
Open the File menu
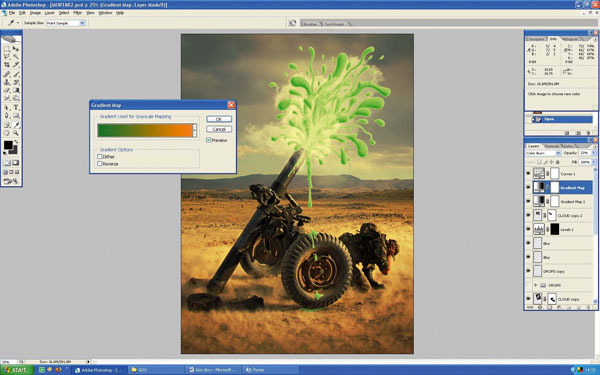tap(12, 13)
